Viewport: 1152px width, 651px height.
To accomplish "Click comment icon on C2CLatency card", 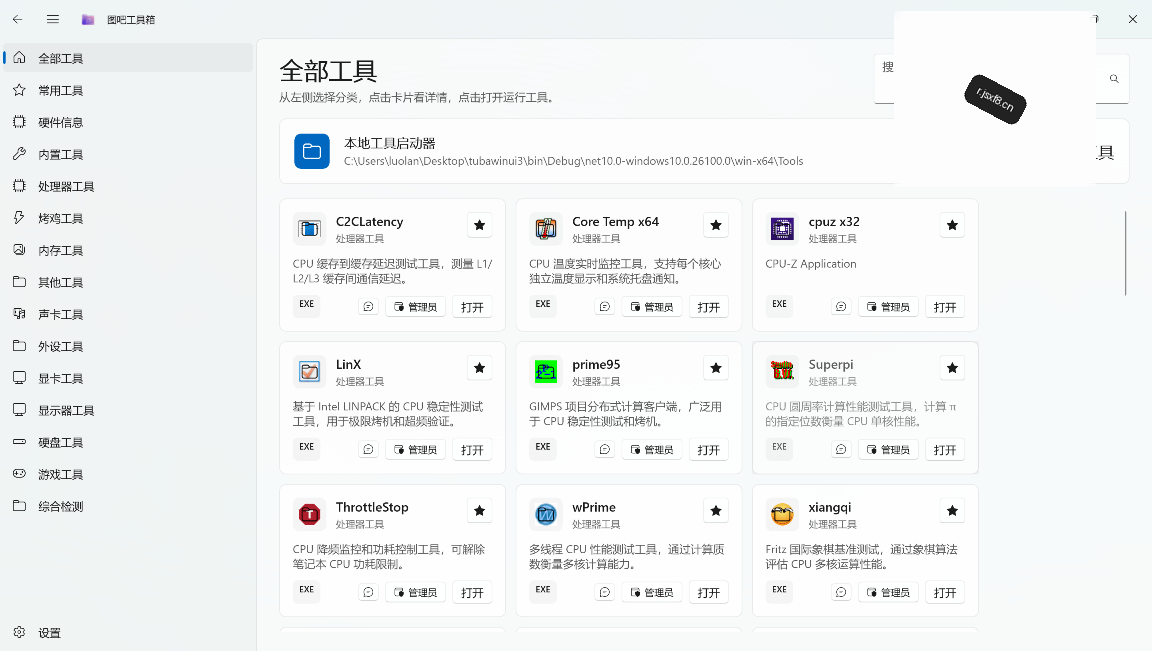I will coord(369,307).
